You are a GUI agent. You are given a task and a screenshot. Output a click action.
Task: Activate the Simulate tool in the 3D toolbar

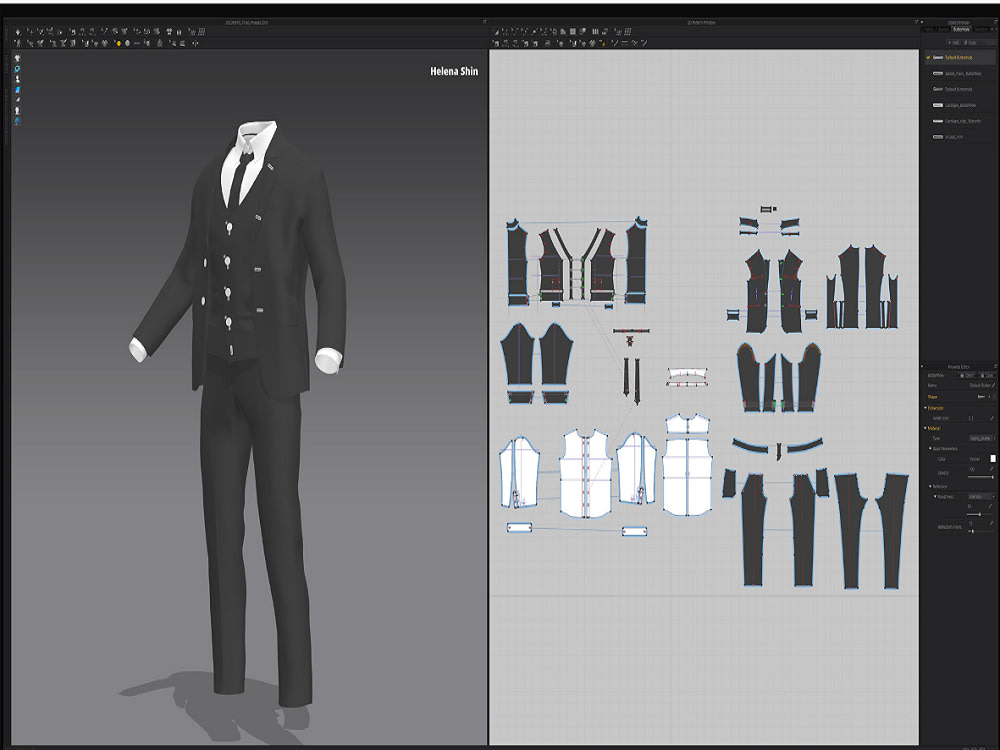point(17,34)
